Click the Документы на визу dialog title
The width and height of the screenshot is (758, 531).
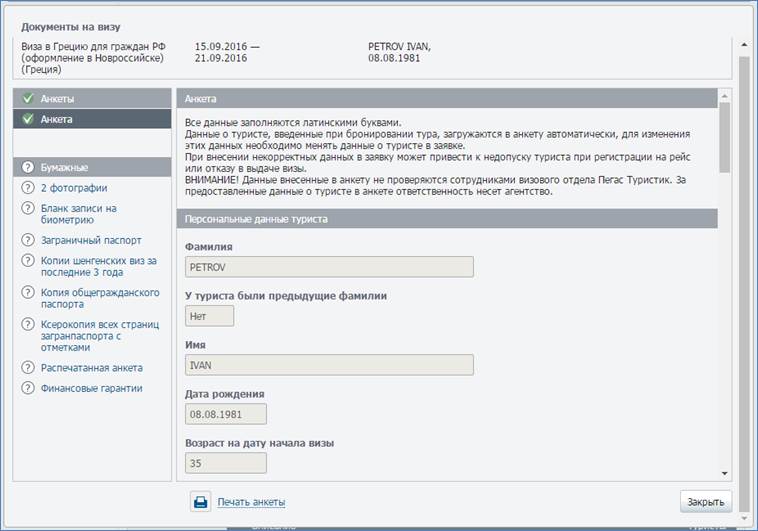coord(71,27)
